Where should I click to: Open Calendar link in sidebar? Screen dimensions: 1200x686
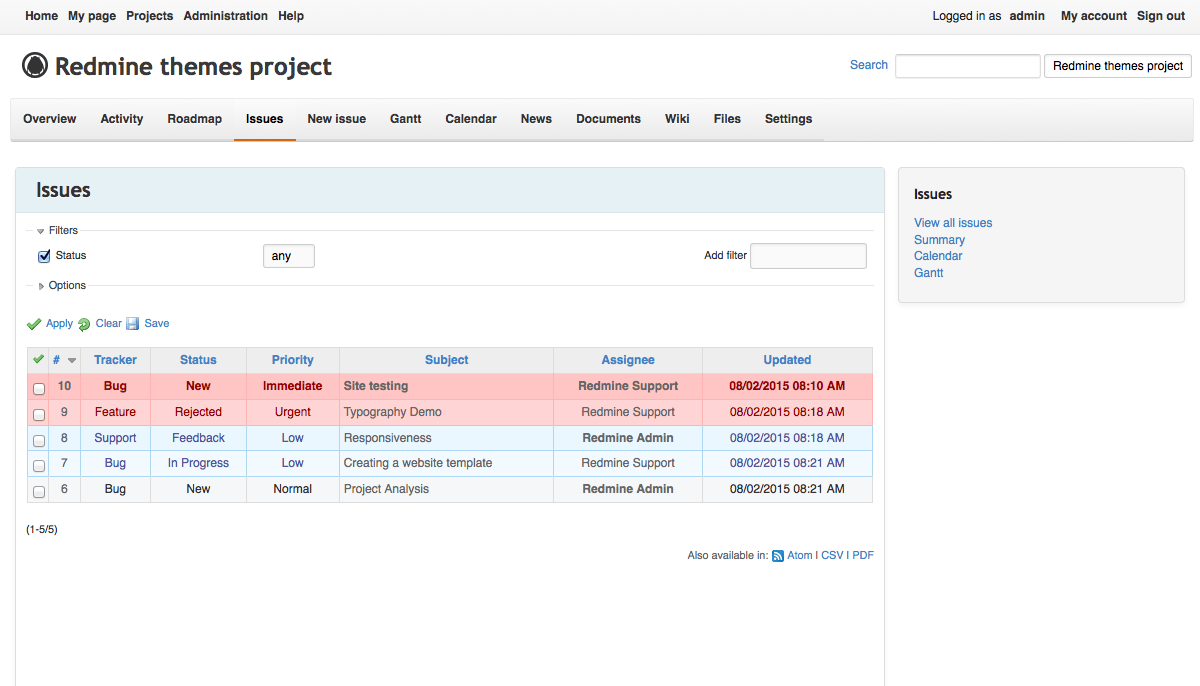tap(938, 256)
